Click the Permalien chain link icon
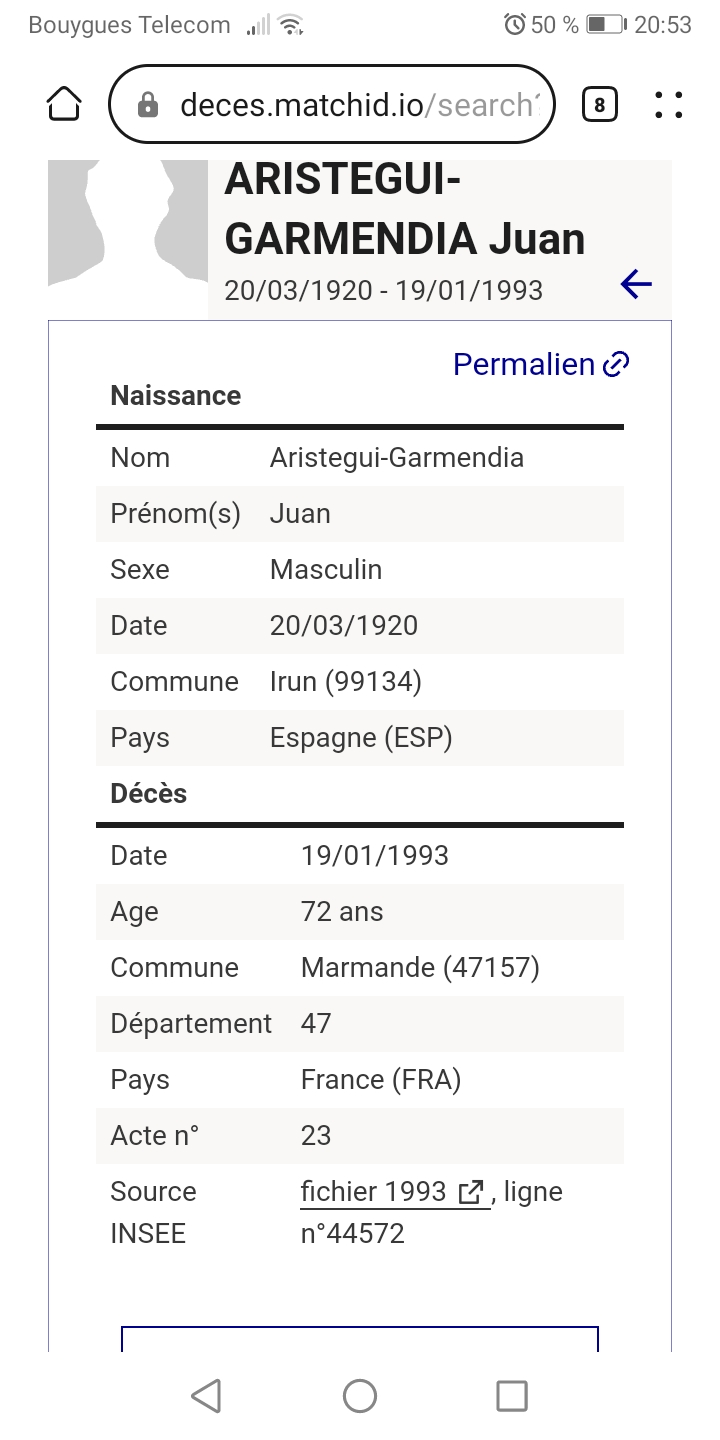The height and width of the screenshot is (1440, 720). (617, 365)
